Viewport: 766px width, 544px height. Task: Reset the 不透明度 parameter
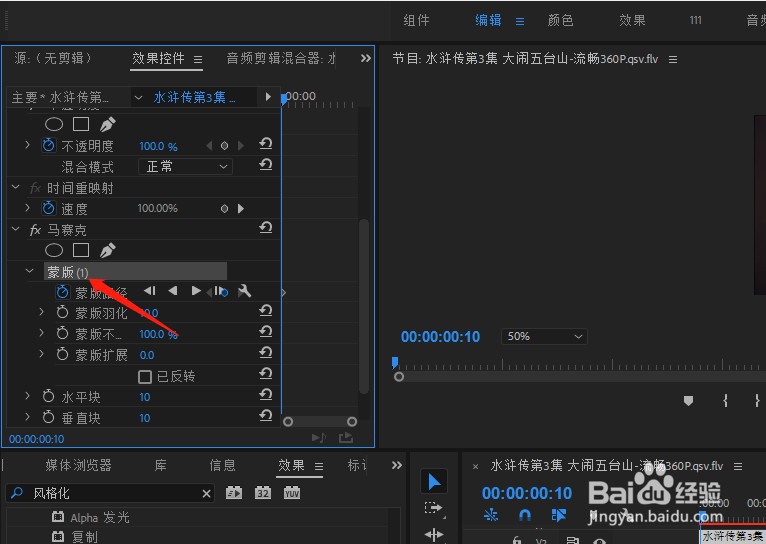coord(265,144)
